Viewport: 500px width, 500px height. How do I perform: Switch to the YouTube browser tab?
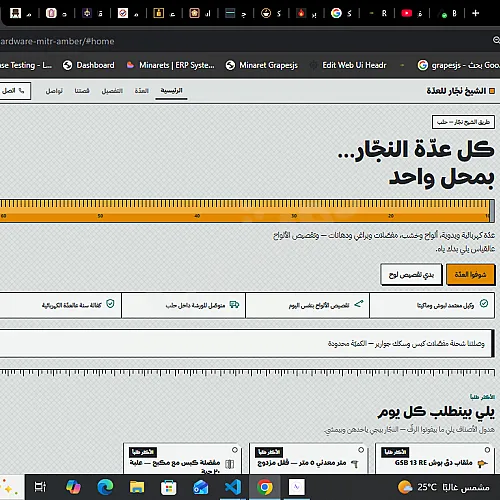pyautogui.click(x=412, y=13)
